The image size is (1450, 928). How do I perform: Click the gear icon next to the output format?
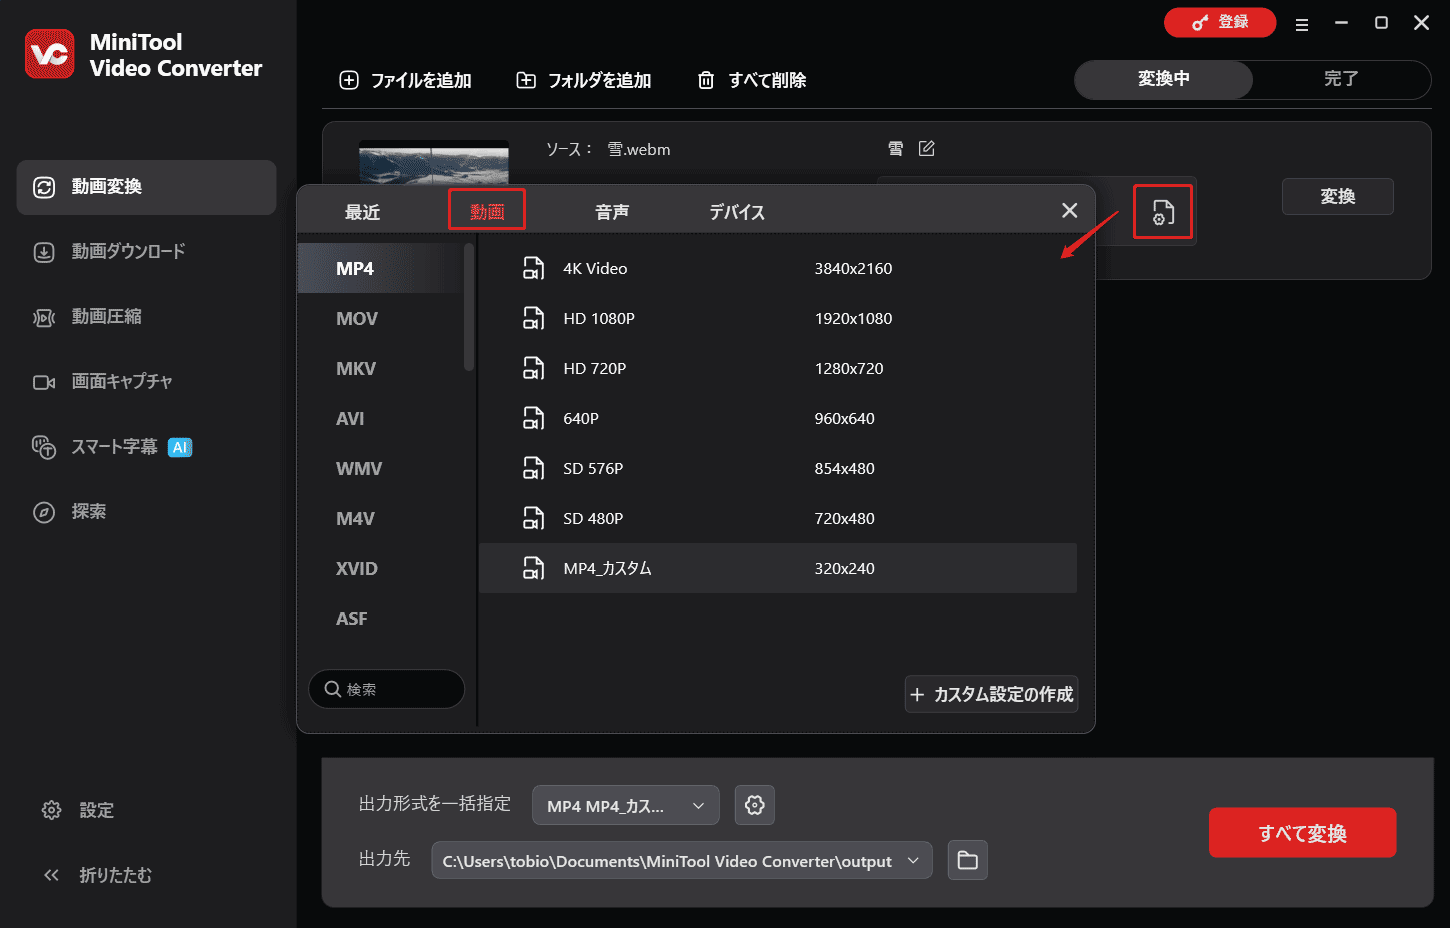[755, 805]
